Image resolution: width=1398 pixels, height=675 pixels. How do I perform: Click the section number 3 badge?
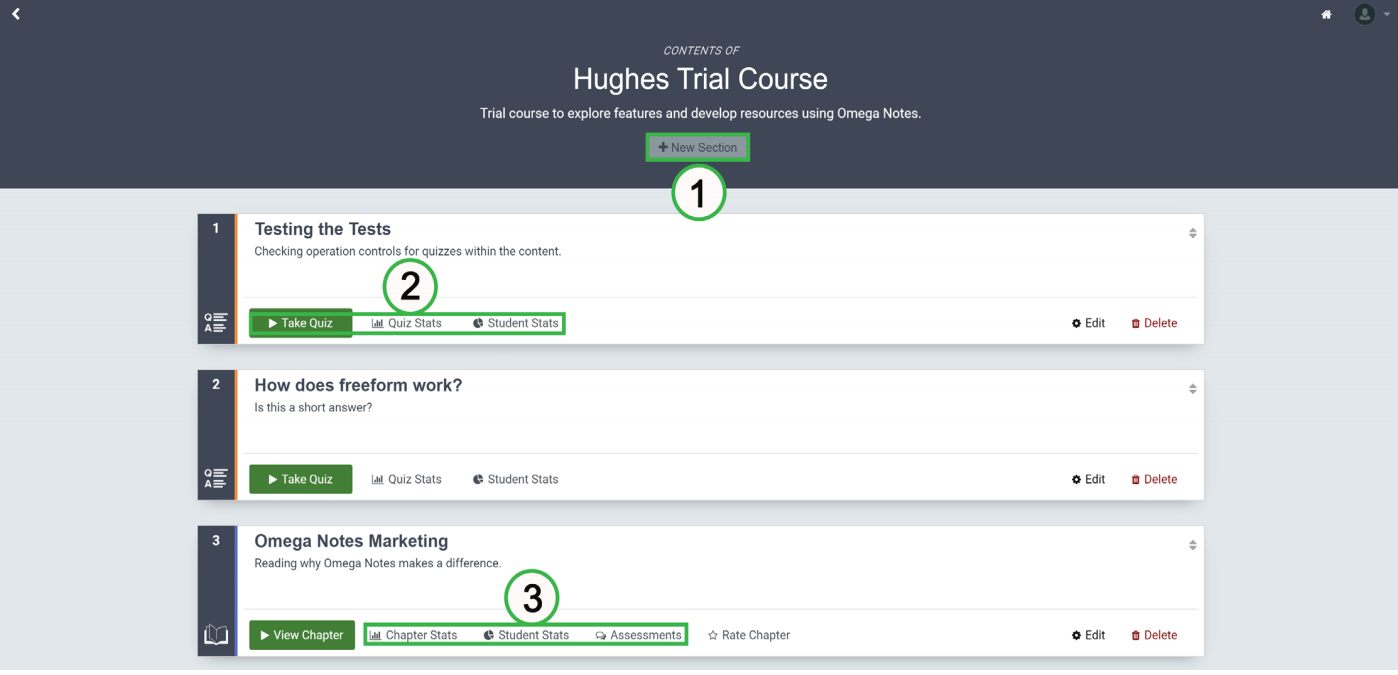click(x=216, y=541)
